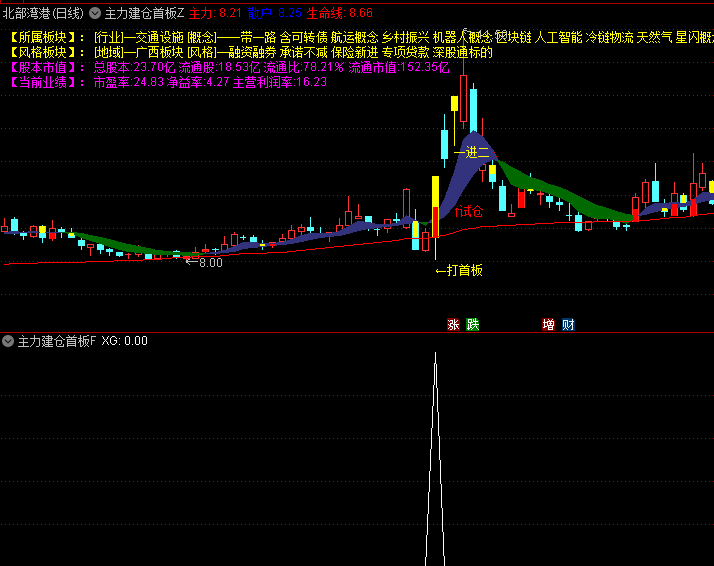Click the red 涨 marker icon

453,325
